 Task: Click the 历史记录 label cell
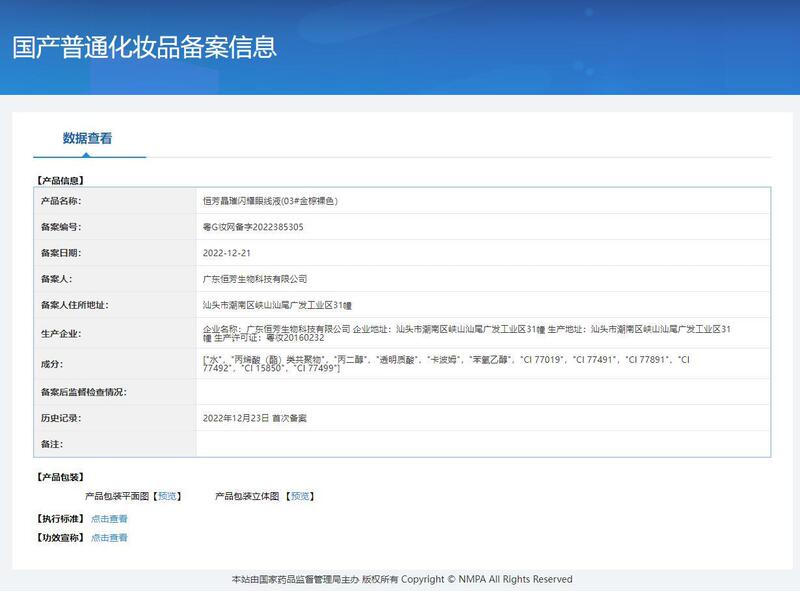pyautogui.click(x=115, y=418)
